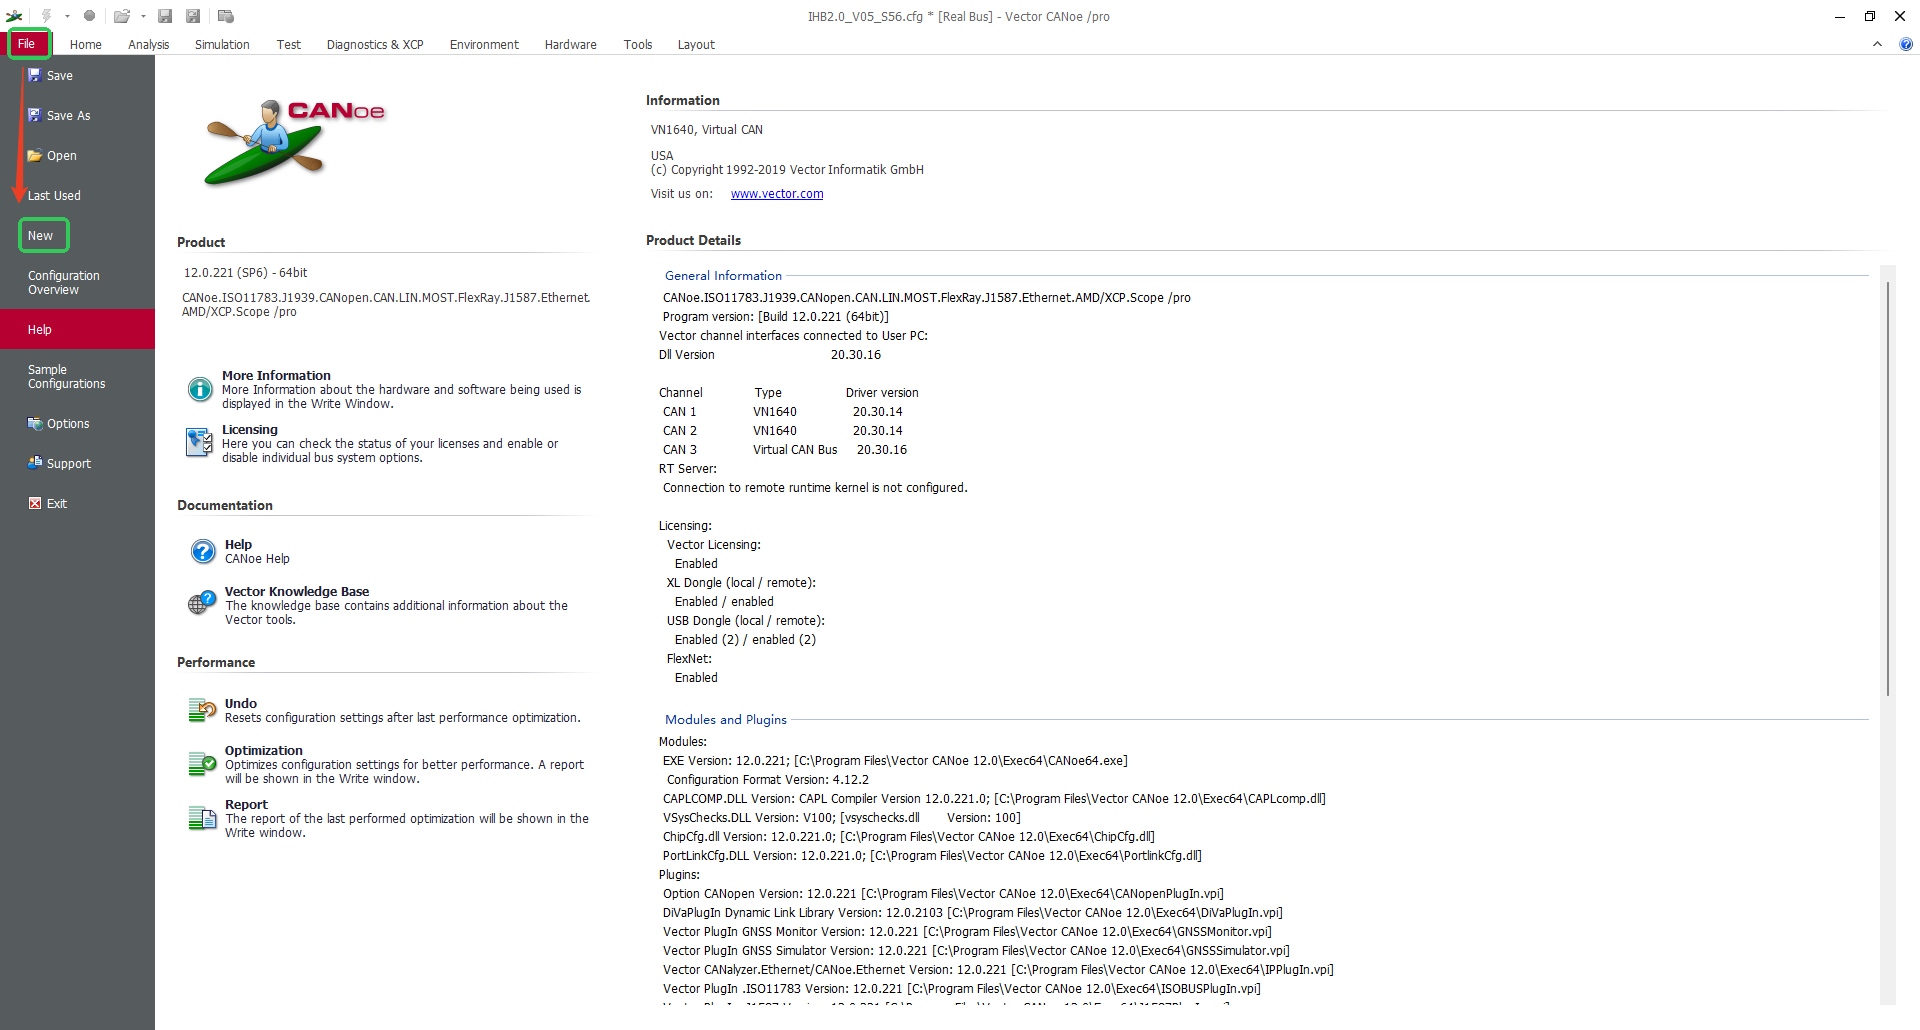Click the 'Option CANopen Version: 12.0.221' plugin line
Image resolution: width=1920 pixels, height=1030 pixels.
[943, 894]
